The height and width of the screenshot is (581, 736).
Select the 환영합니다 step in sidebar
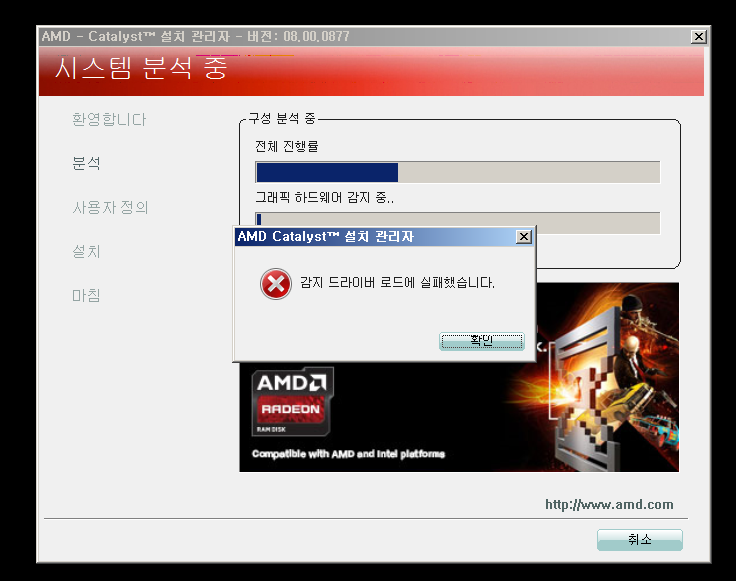(x=109, y=120)
